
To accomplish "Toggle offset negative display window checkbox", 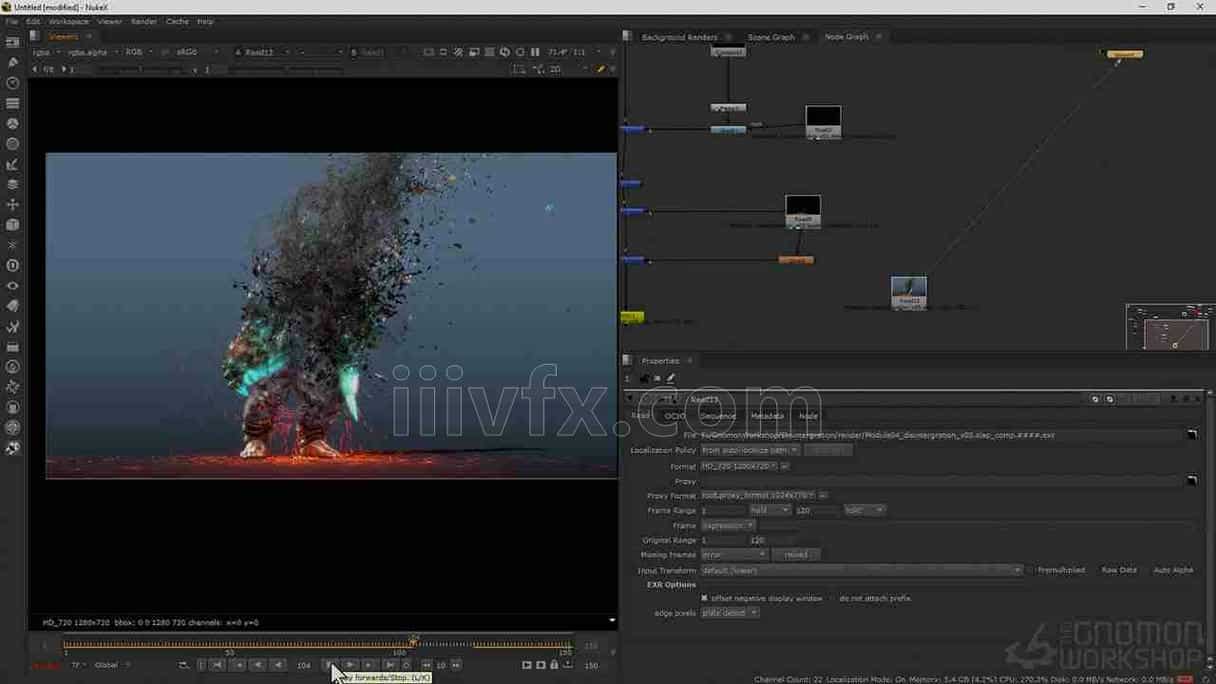I will click(x=704, y=598).
